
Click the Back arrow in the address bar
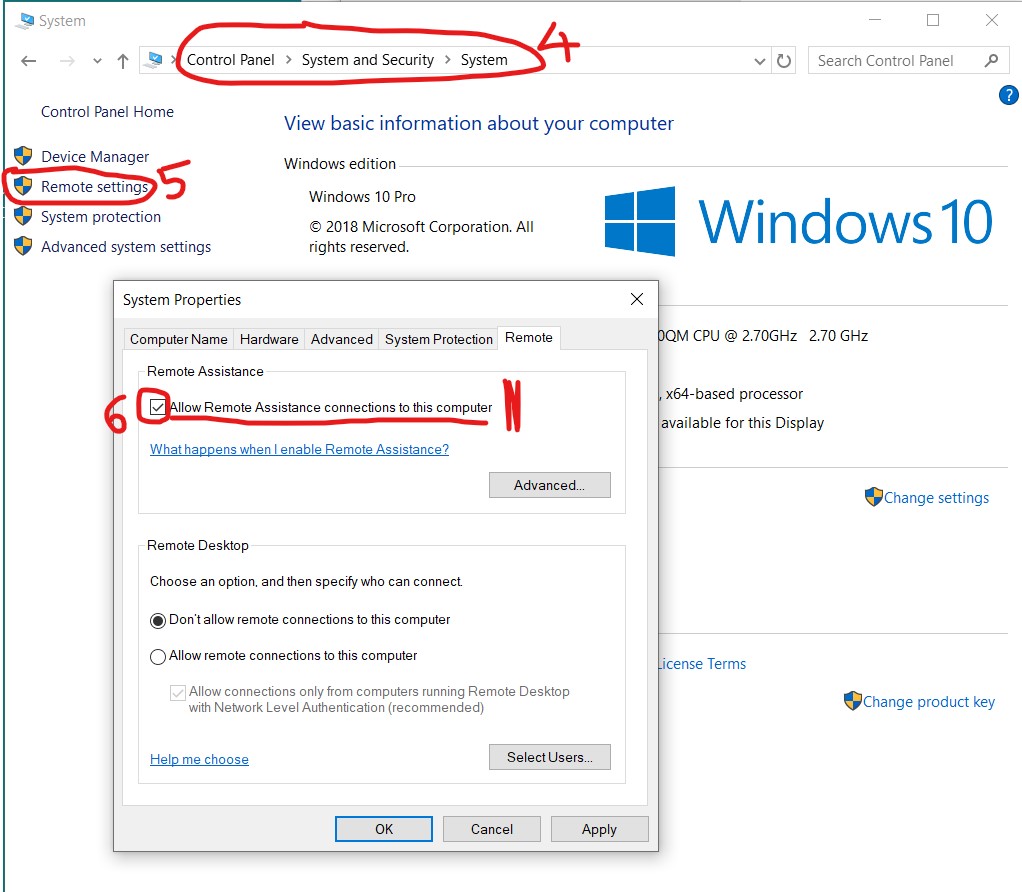tap(29, 61)
